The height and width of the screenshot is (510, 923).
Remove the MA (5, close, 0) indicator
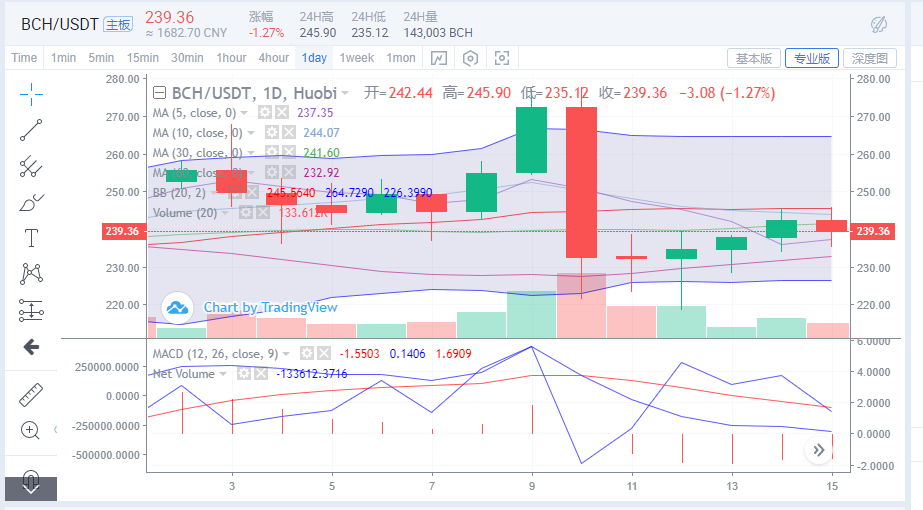282,112
